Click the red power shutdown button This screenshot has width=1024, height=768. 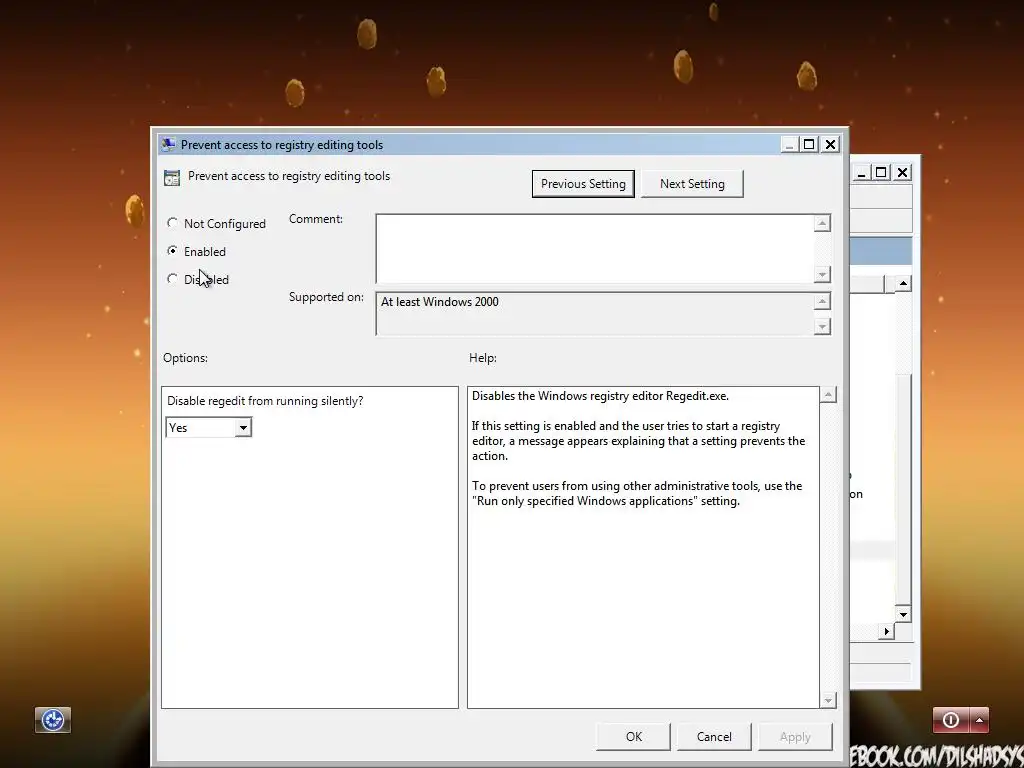[x=952, y=720]
